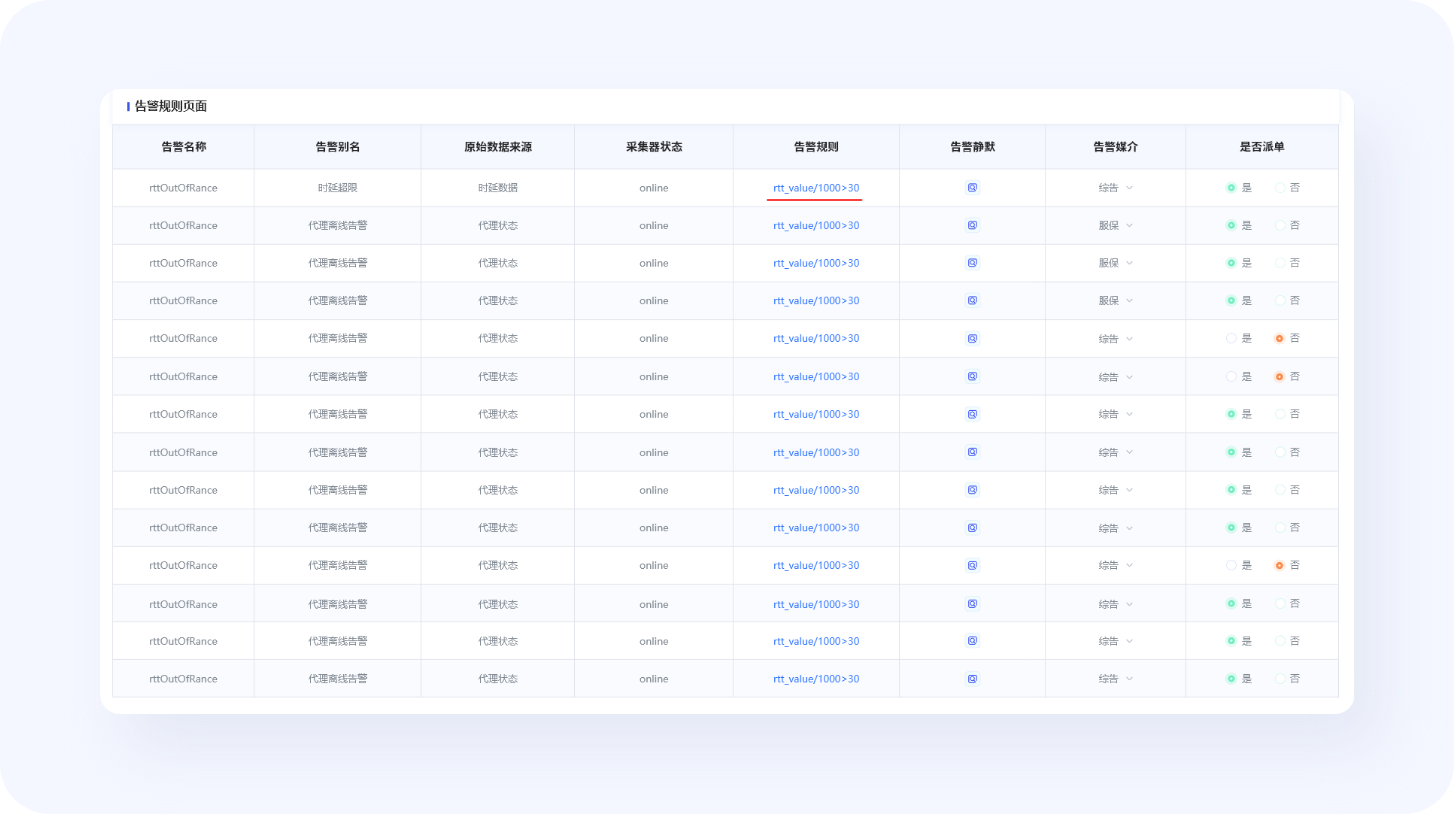This screenshot has height=816, width=1454.
Task: Click 代理离线告警 cell in the bottom row
Action: click(x=337, y=679)
